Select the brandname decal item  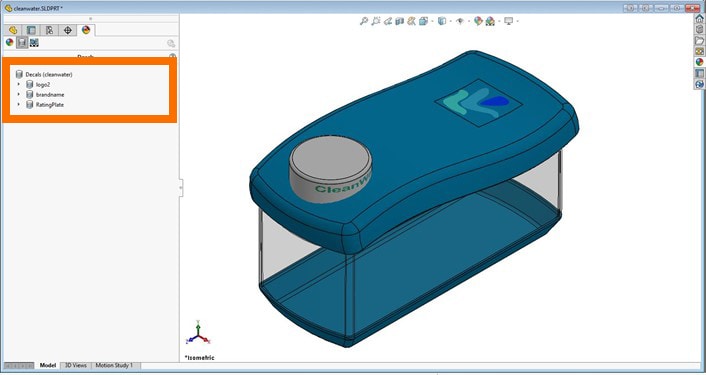point(45,95)
